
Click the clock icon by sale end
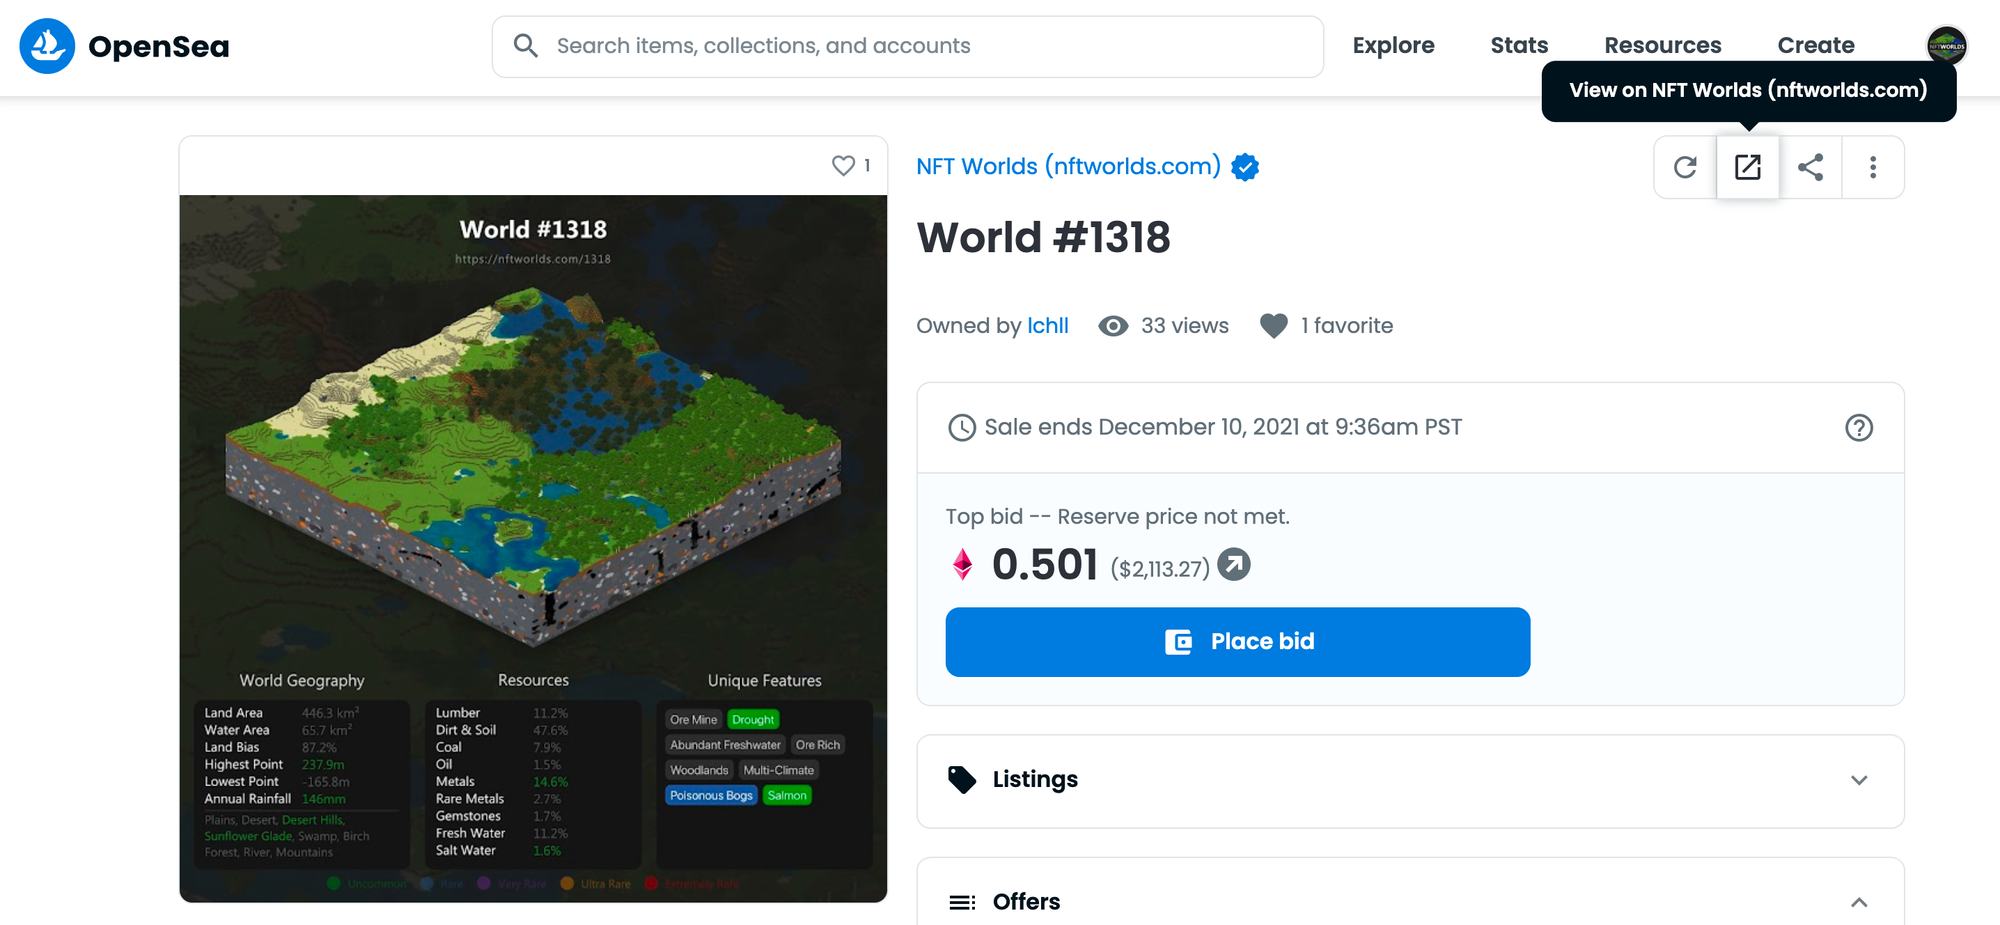(x=962, y=428)
